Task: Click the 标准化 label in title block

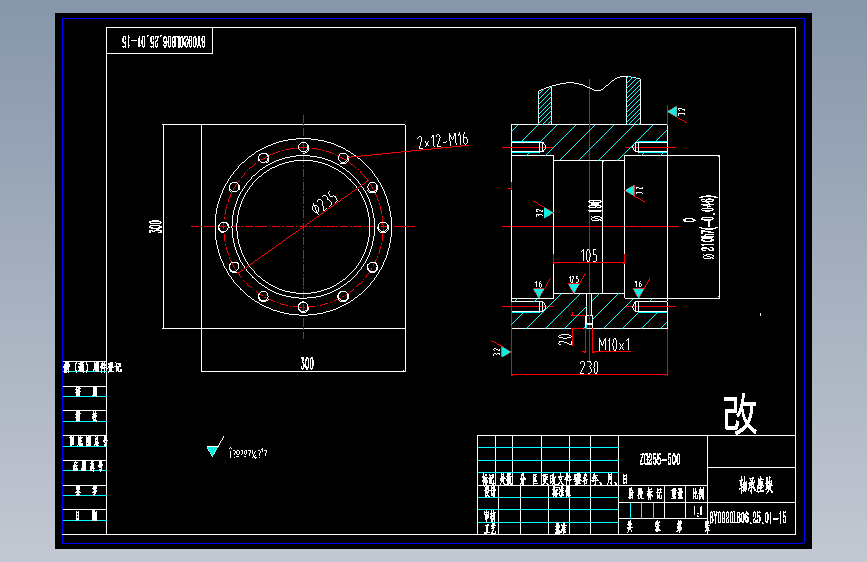Action: (x=561, y=492)
